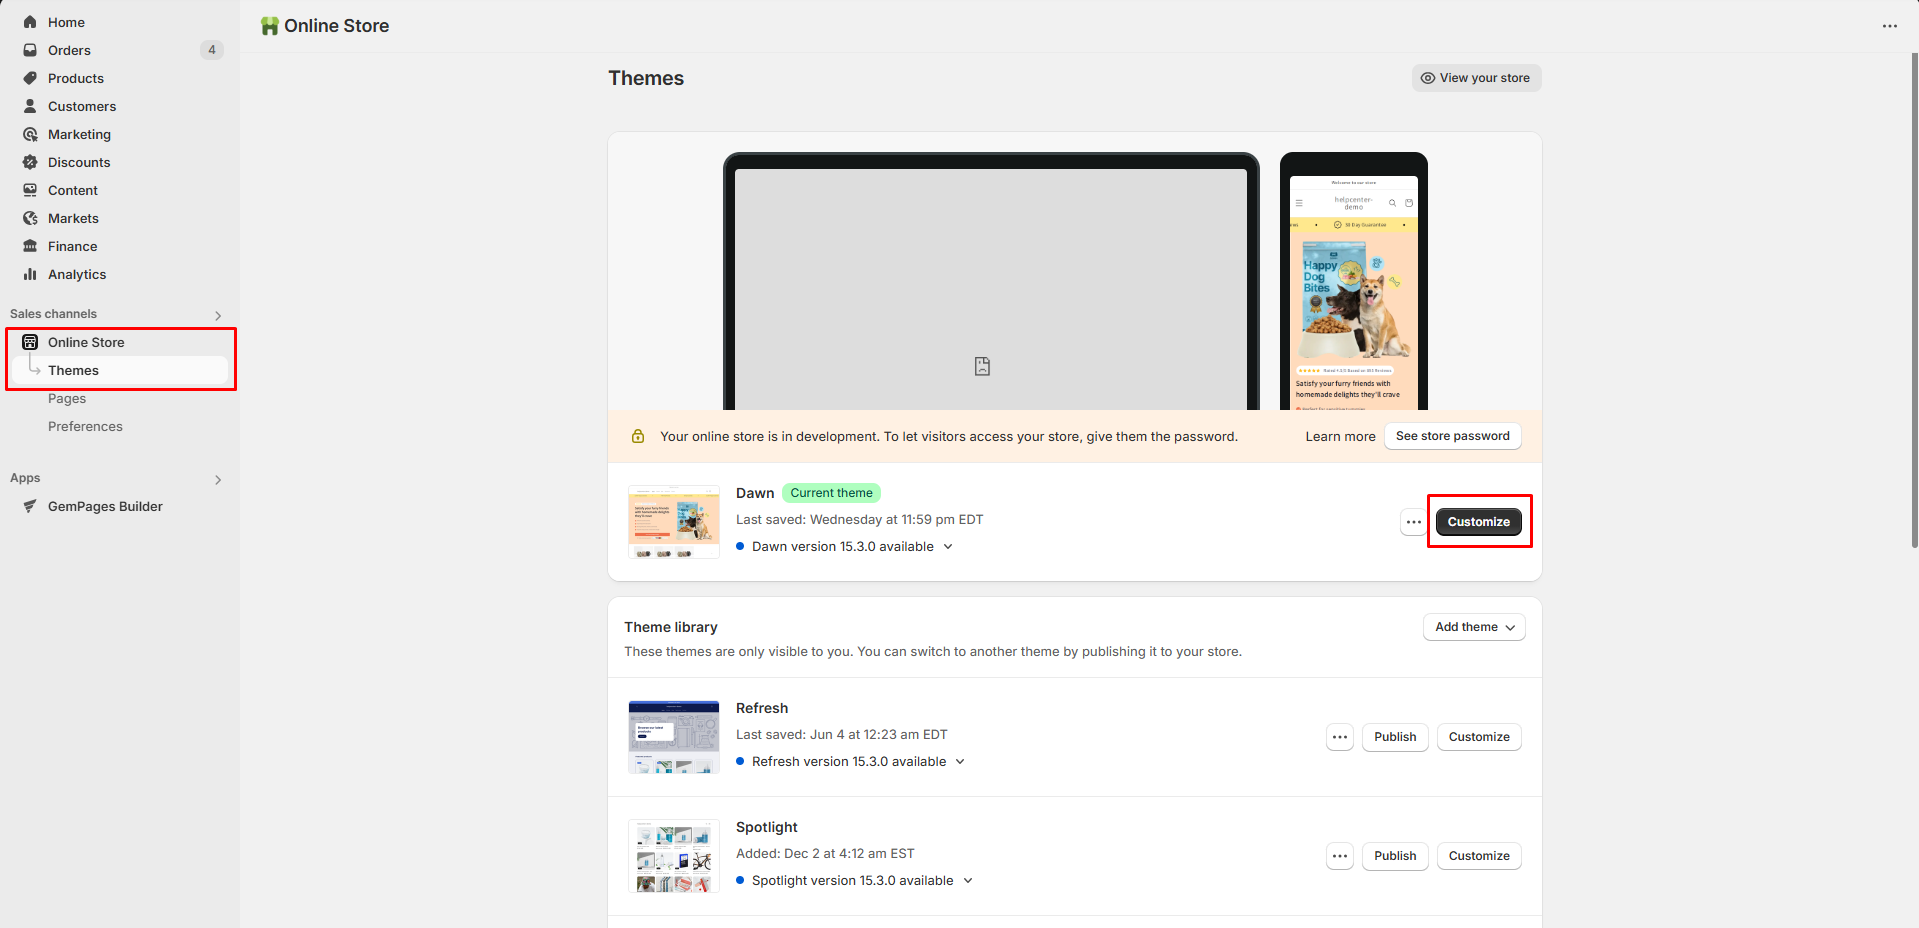Click the Home icon in the sidebar

click(x=30, y=22)
